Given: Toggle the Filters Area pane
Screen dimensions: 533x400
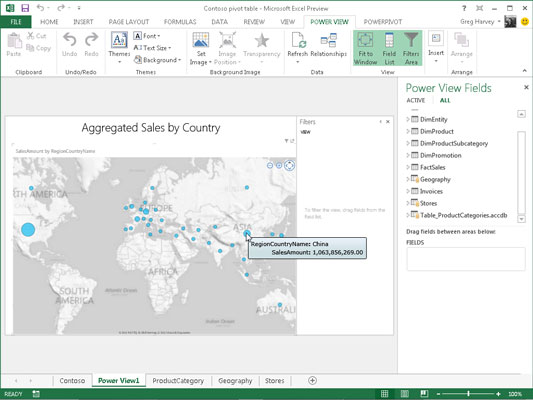Looking at the screenshot, I should click(x=411, y=48).
